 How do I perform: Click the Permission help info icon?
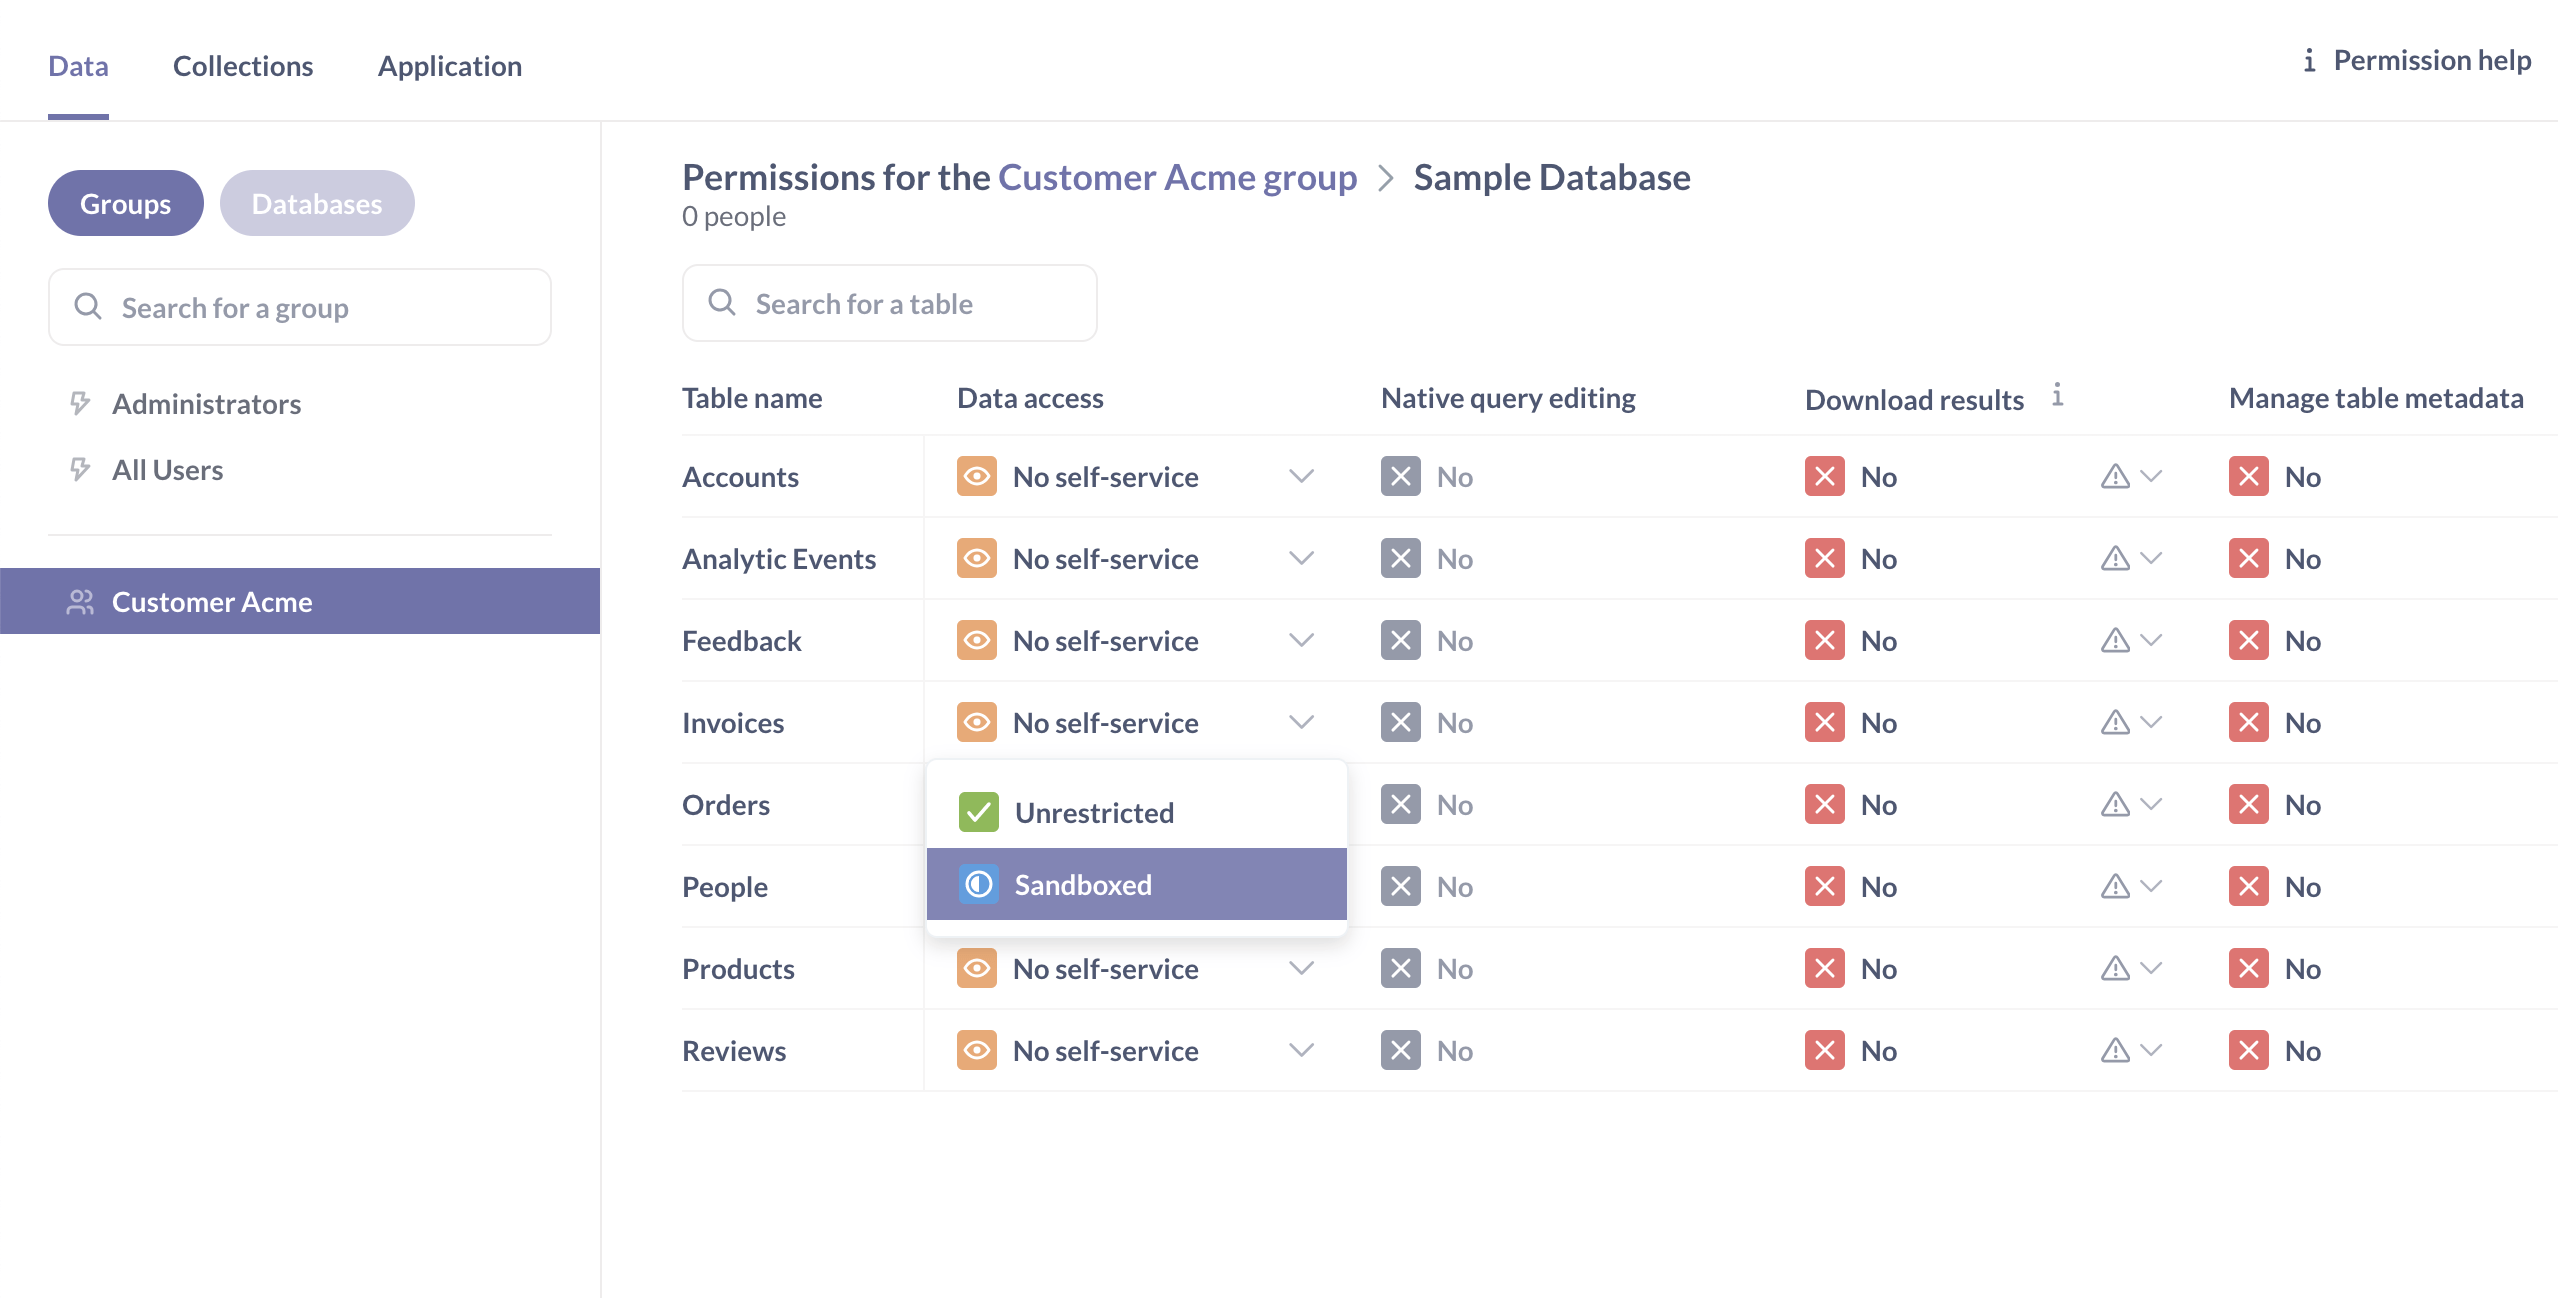(x=2309, y=61)
